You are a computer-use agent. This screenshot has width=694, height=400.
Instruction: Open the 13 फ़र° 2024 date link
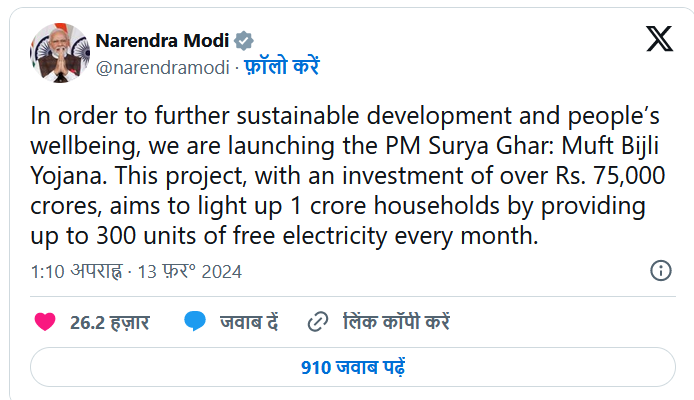tap(191, 272)
